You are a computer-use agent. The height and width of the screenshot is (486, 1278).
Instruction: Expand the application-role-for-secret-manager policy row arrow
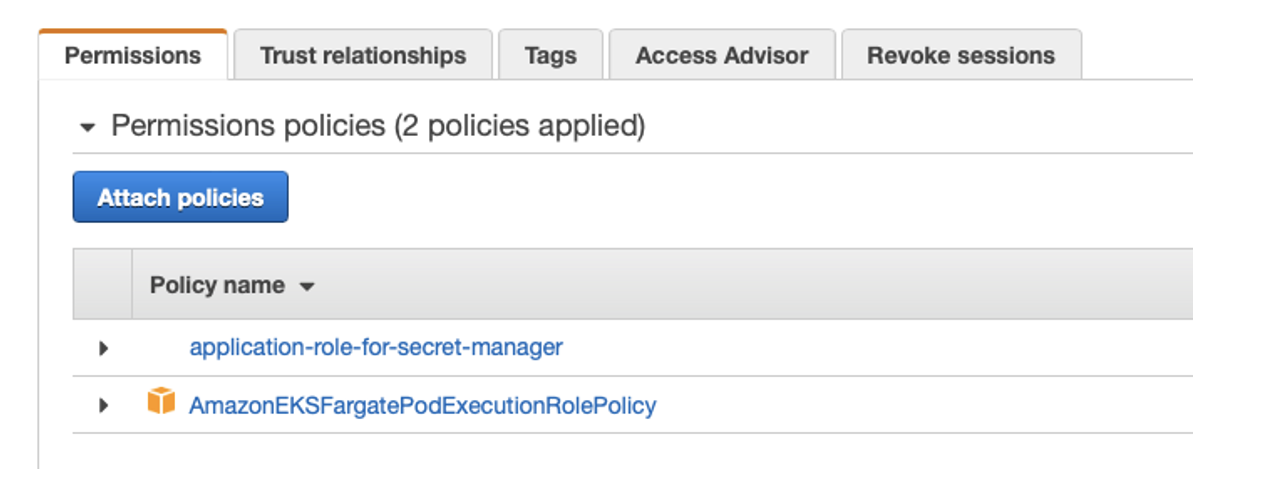pos(103,349)
